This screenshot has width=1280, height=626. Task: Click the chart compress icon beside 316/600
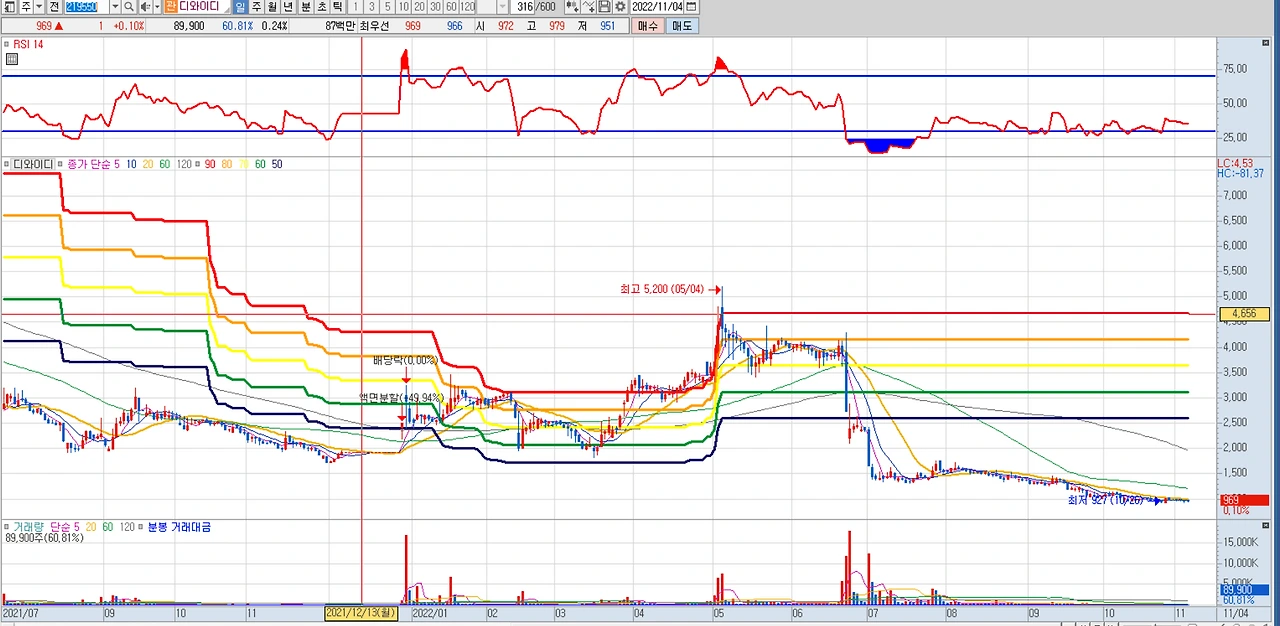pyautogui.click(x=572, y=7)
